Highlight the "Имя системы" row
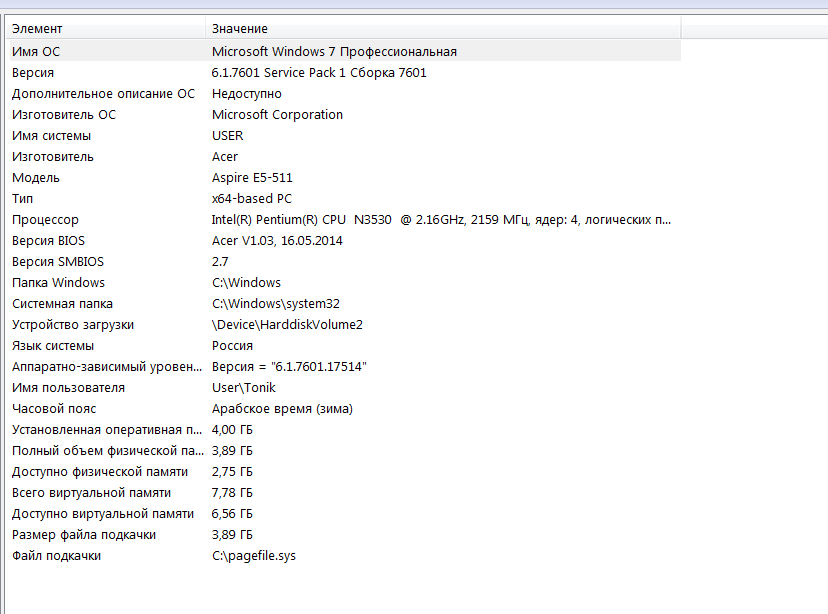 coord(51,136)
